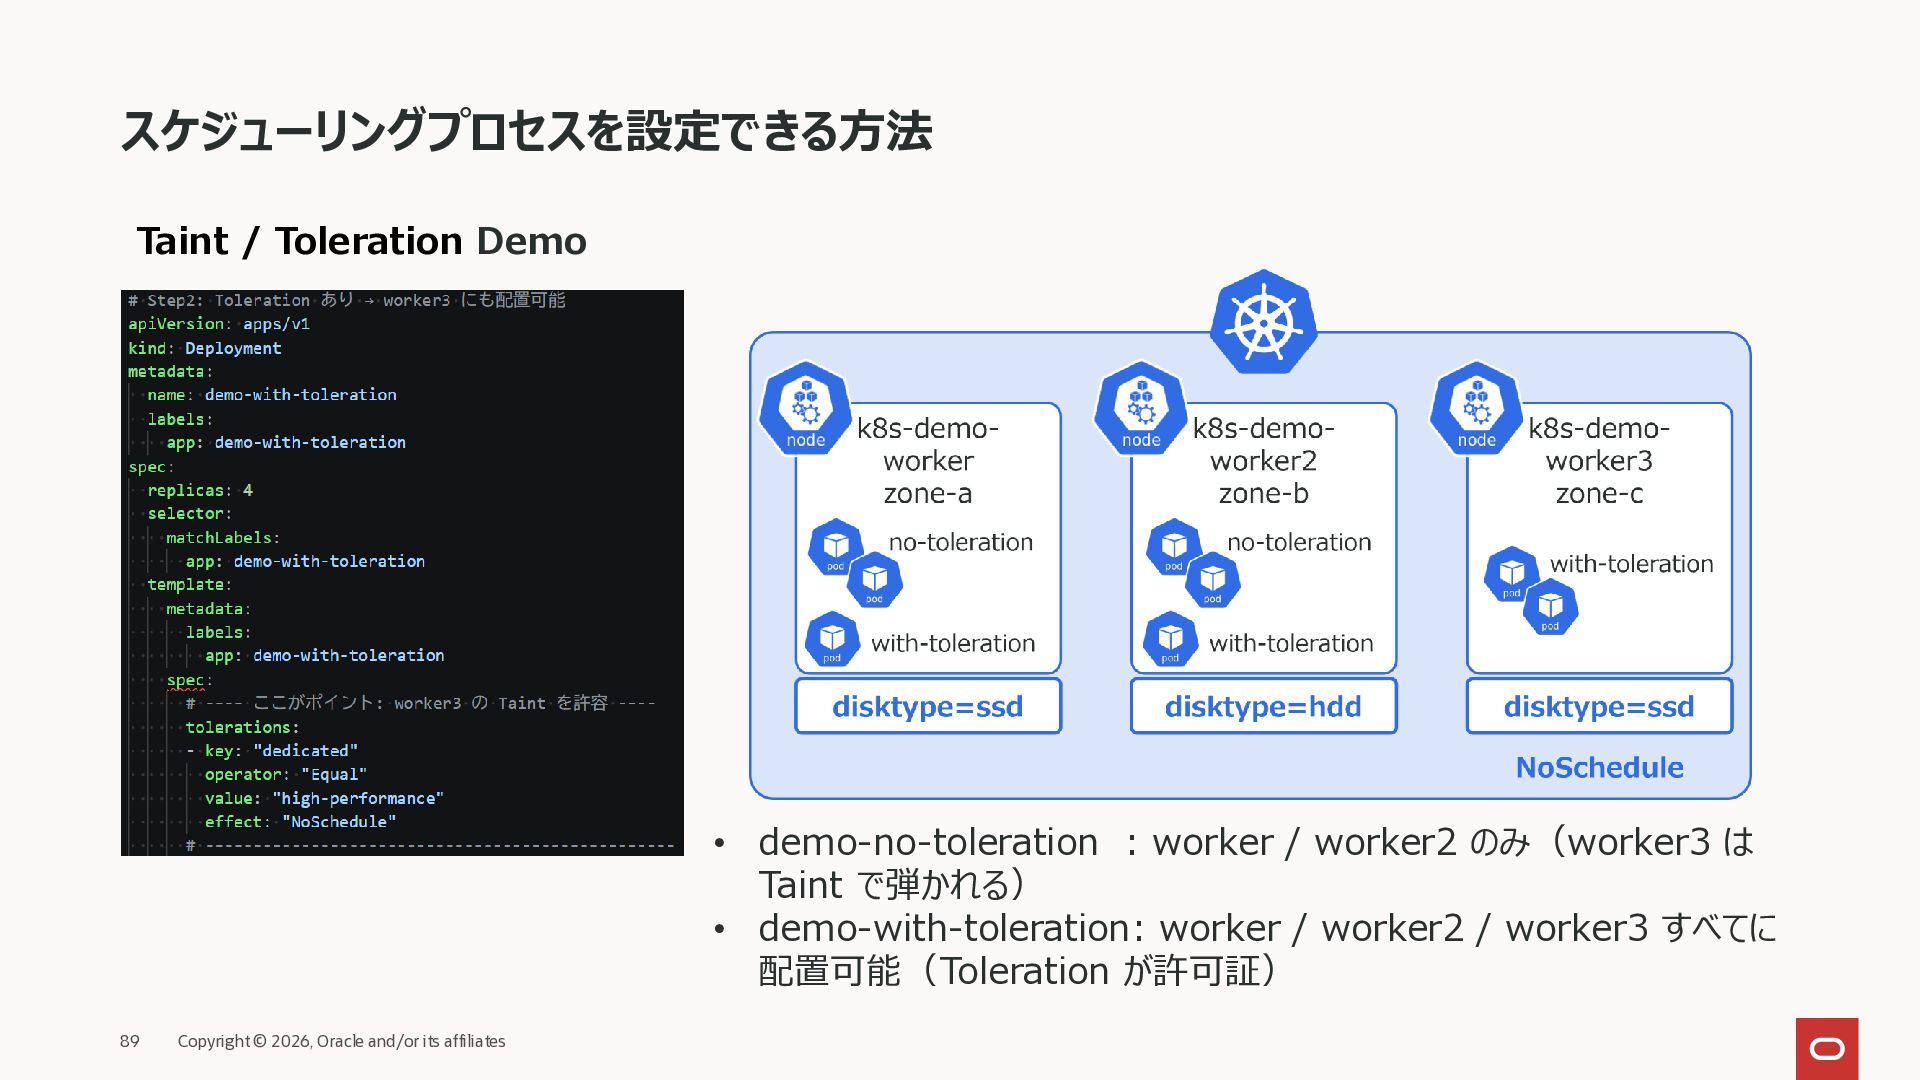Click the disktype=hdd label box
The image size is (1920, 1080).
click(1263, 706)
